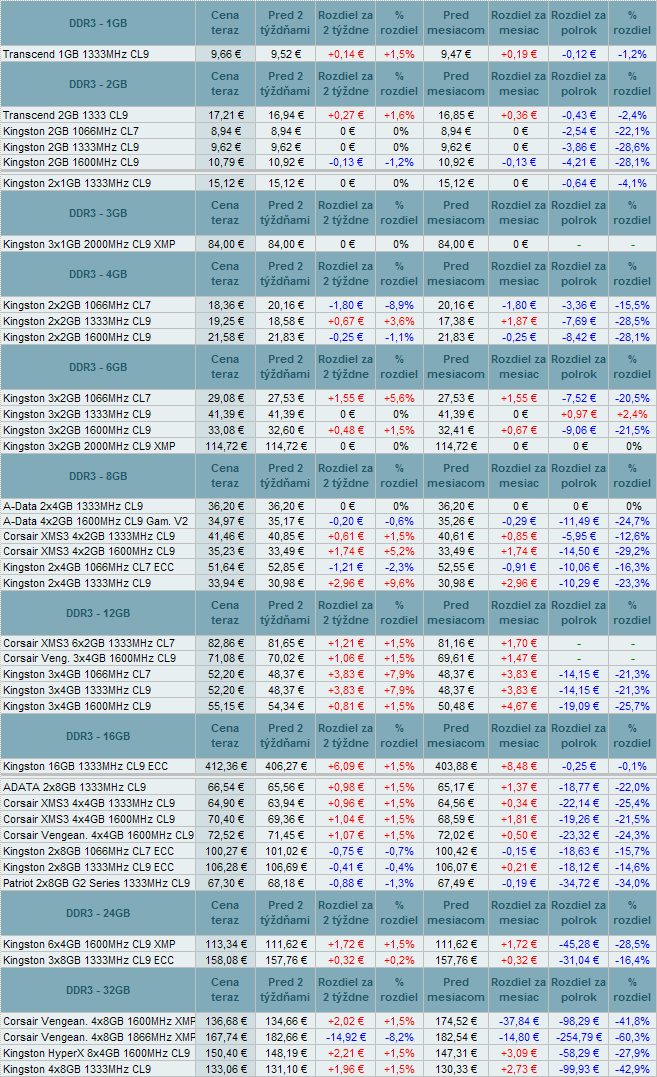
Task: Select the DDR3 - 4GB section header
Action: [98, 275]
